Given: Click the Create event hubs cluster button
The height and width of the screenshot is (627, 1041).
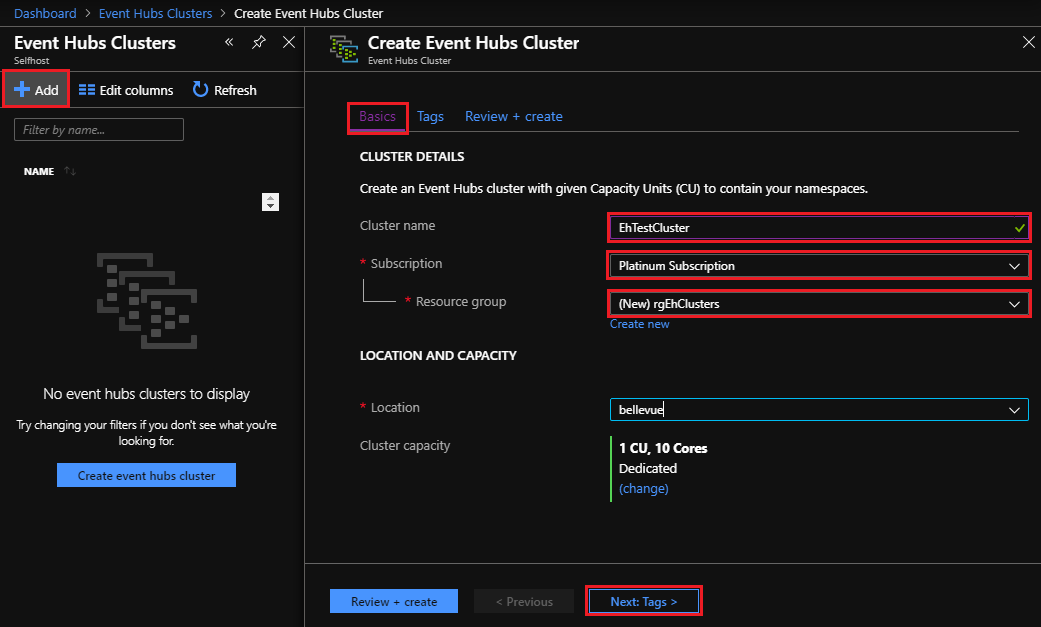Looking at the screenshot, I should pos(145,475).
